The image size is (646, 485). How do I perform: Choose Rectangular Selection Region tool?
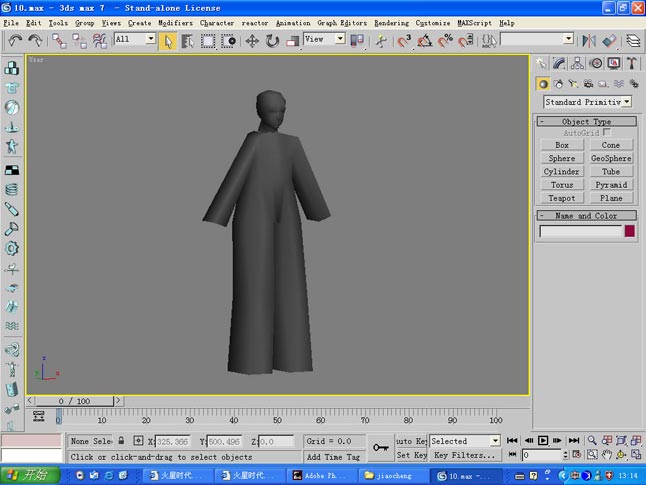(208, 41)
